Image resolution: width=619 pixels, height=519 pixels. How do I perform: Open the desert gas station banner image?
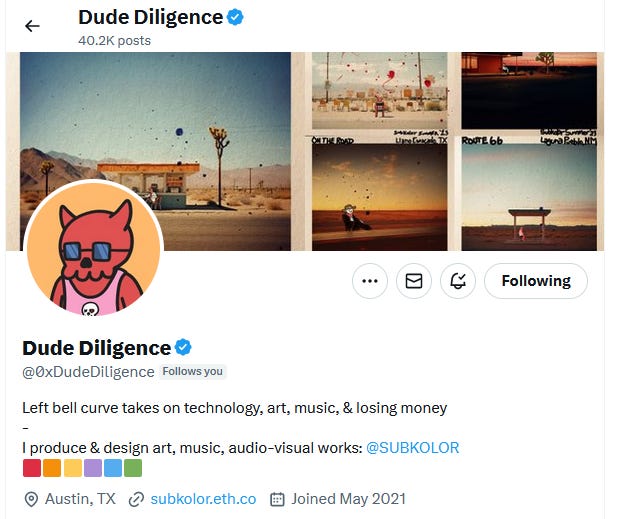tap(155, 151)
